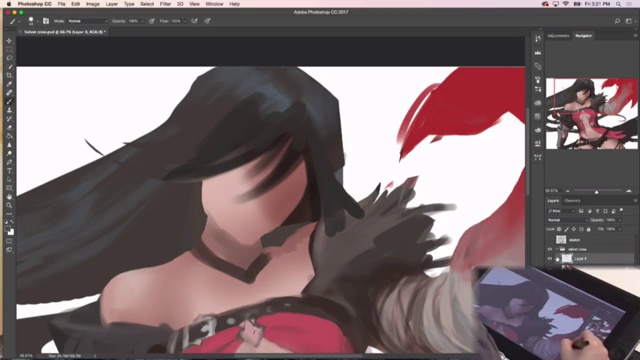Select the Pen tool
The width and height of the screenshot is (640, 360).
point(9,162)
